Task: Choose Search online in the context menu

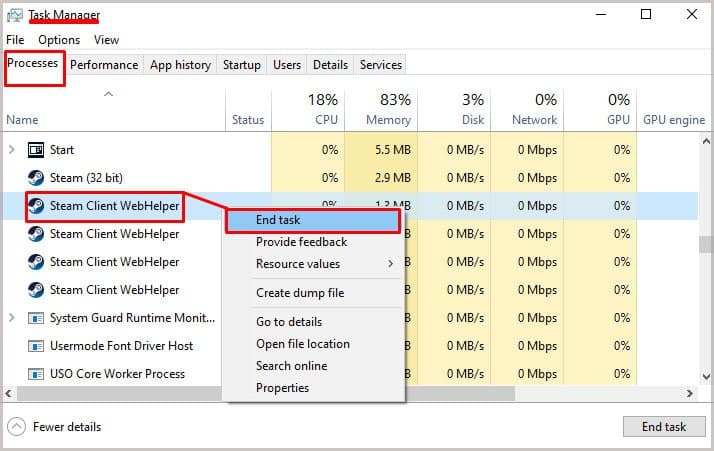Action: 313,366
